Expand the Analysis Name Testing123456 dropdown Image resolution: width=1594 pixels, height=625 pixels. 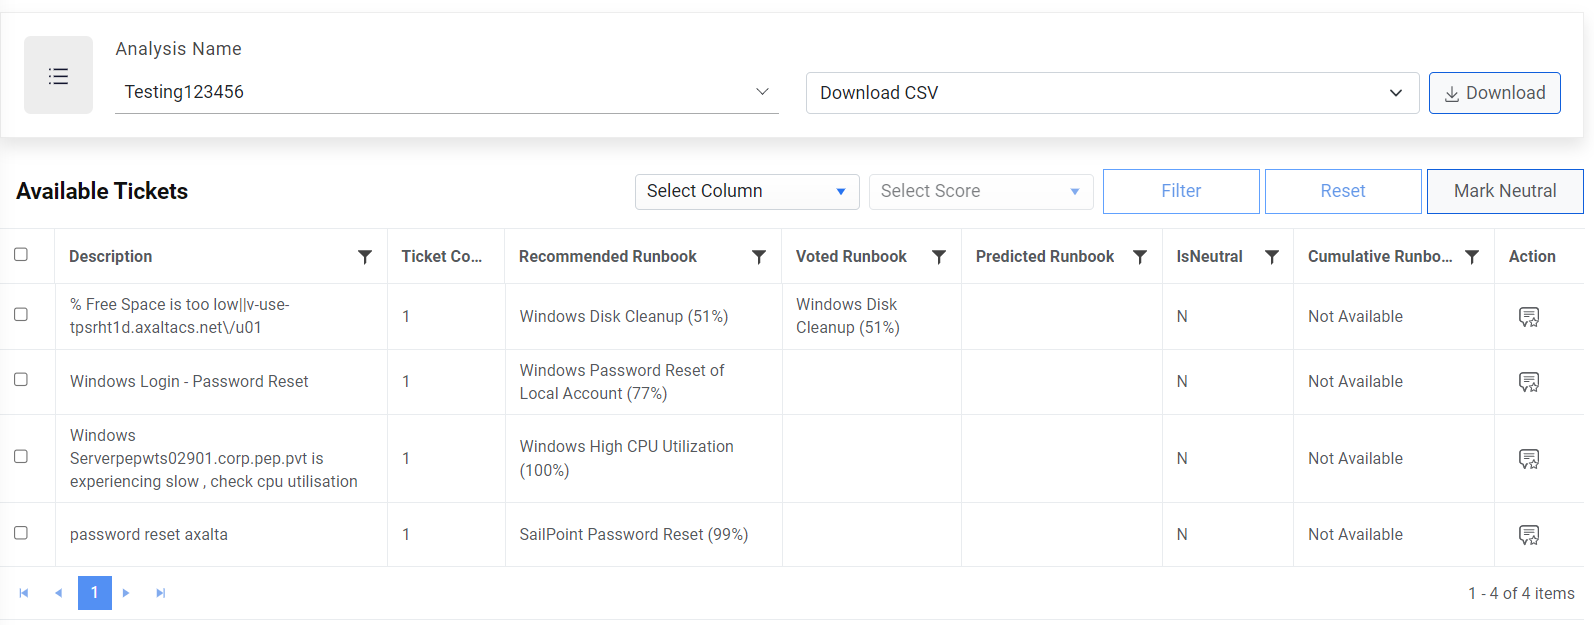[762, 92]
